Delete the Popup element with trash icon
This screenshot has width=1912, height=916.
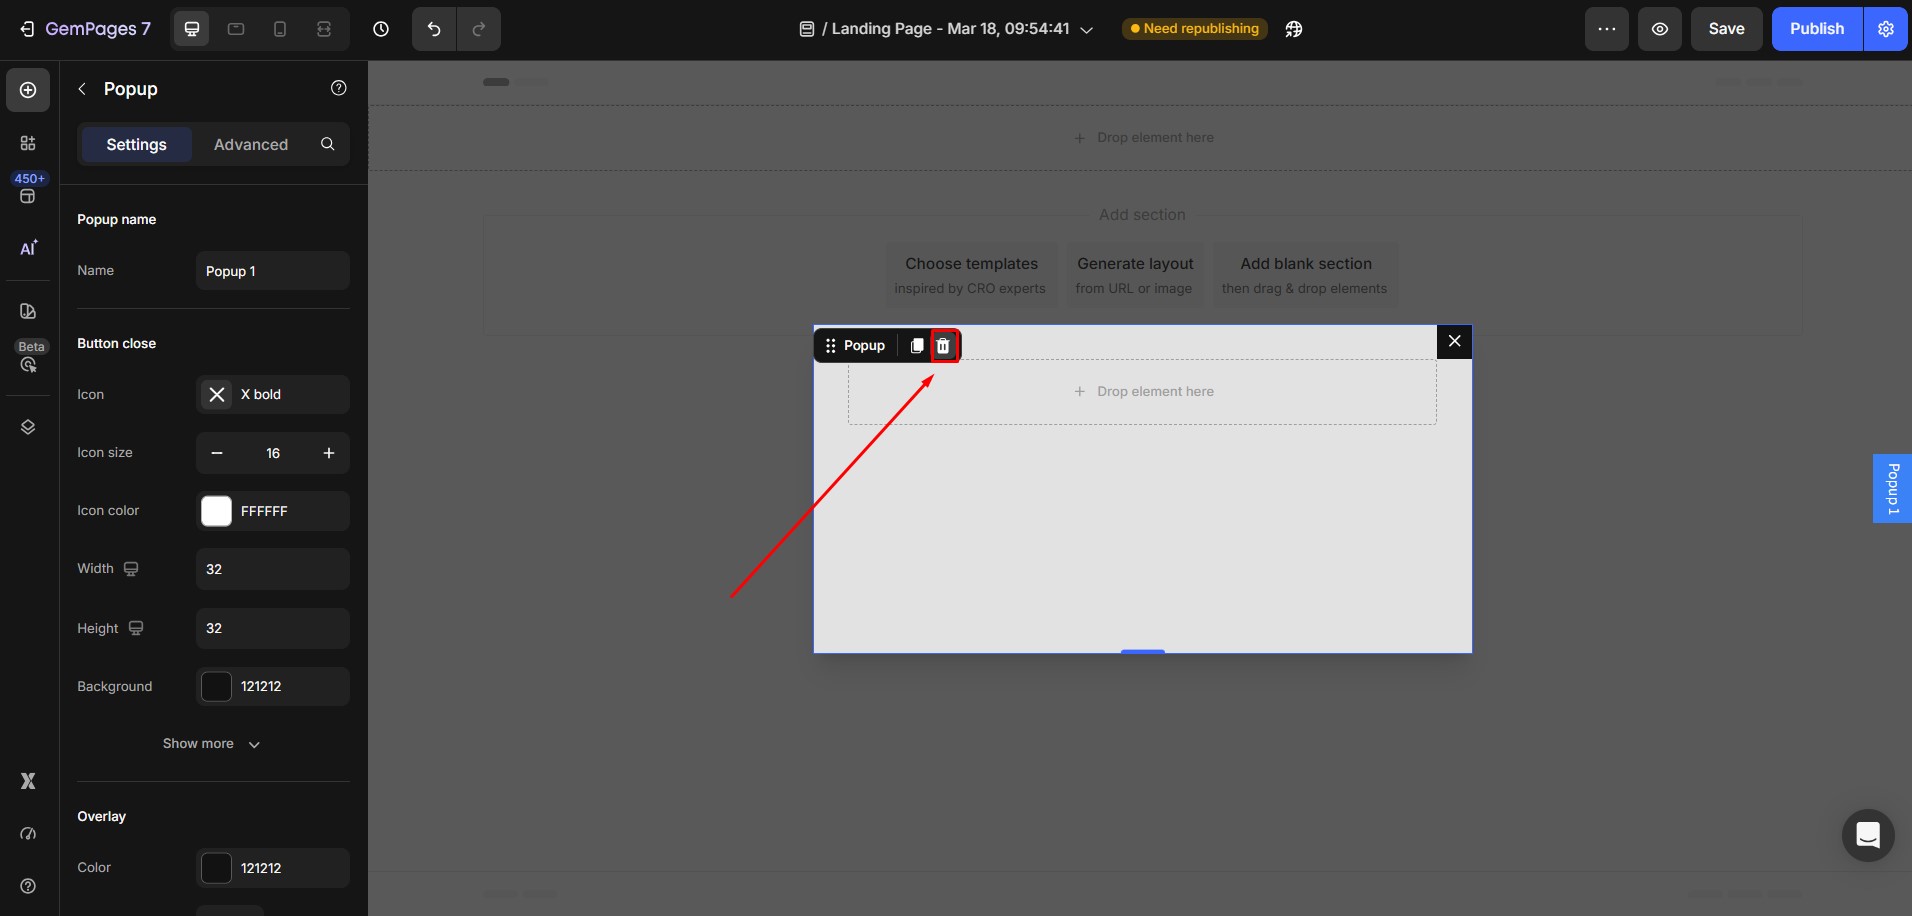point(943,345)
